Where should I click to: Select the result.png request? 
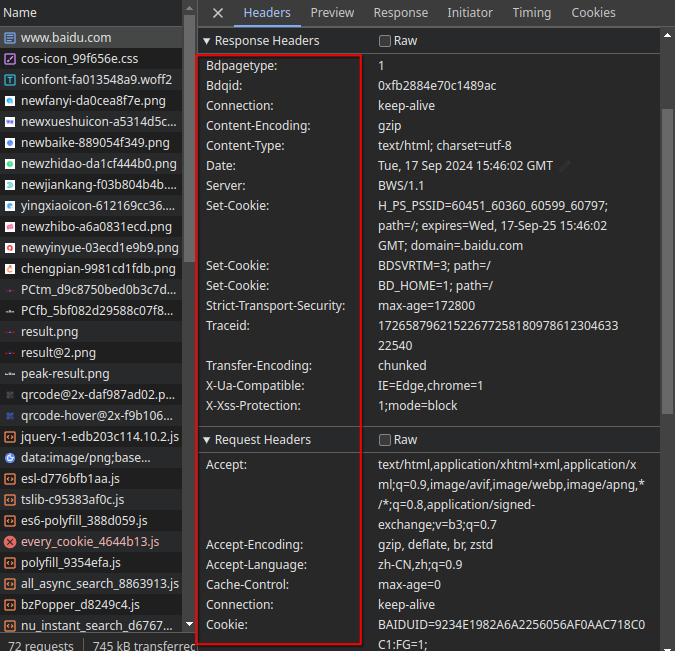(91, 332)
